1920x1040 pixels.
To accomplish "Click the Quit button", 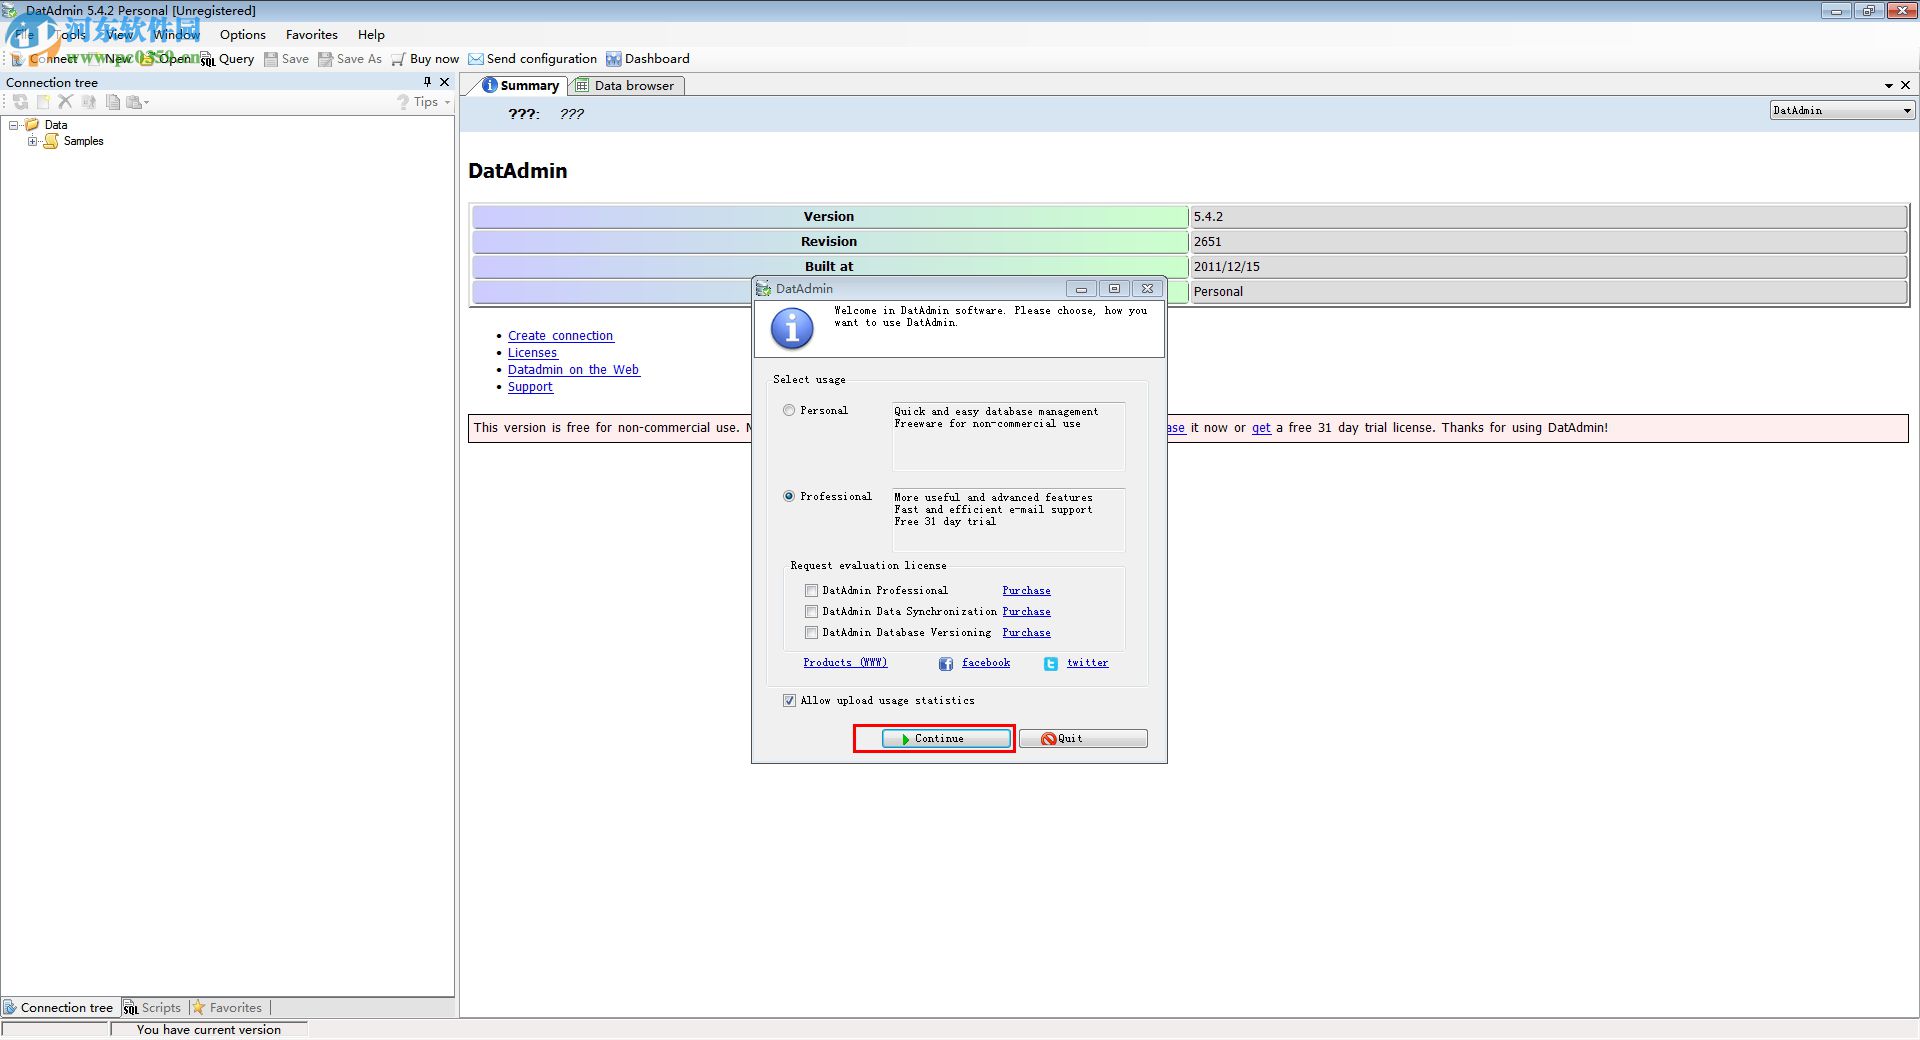I will click(1083, 739).
